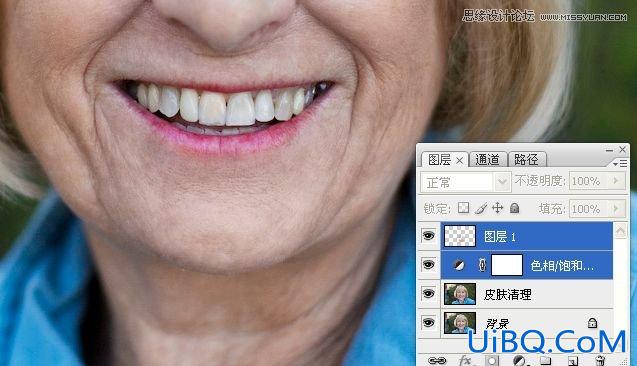Create new adjustment layer half-circle icon
This screenshot has width=637, height=366.
(x=519, y=361)
